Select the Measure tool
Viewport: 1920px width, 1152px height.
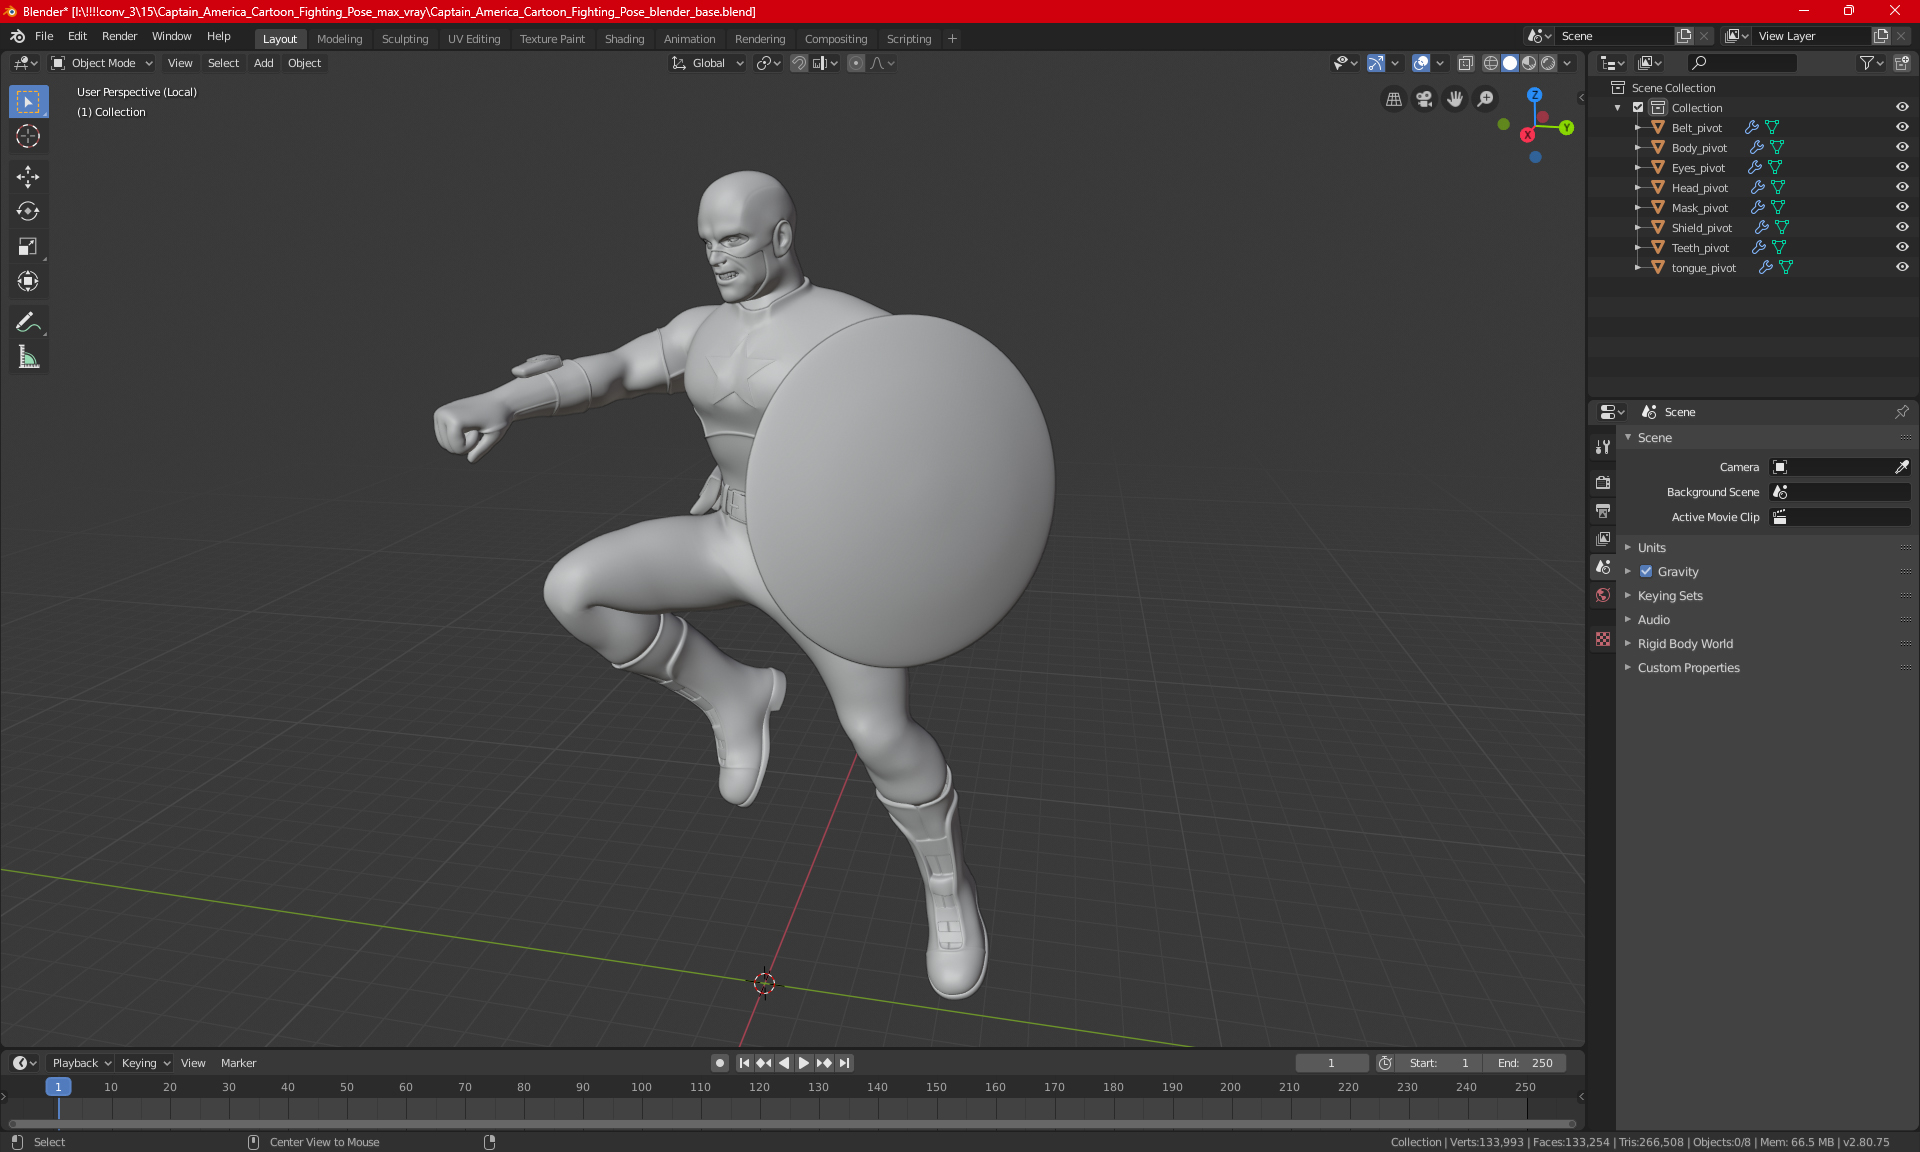point(28,358)
